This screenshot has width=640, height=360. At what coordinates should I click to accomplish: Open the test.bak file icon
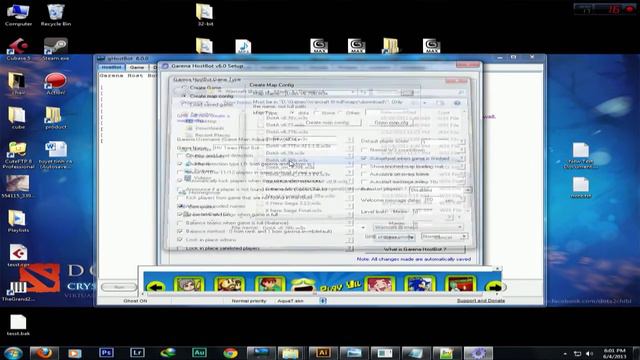point(18,325)
